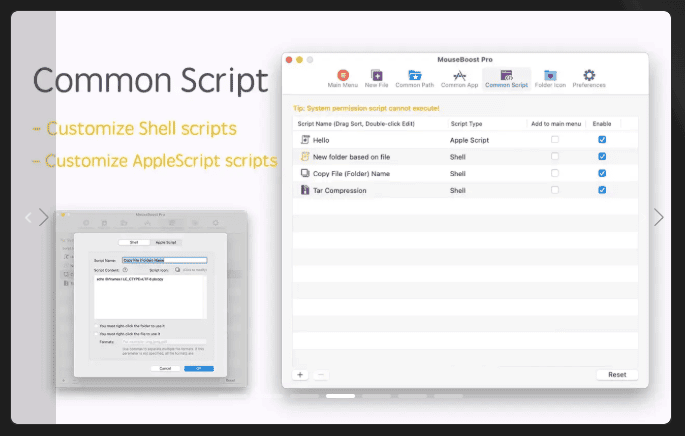The height and width of the screenshot is (436, 685).
Task: Uncheck Enable for Tar Compression
Action: click(602, 190)
